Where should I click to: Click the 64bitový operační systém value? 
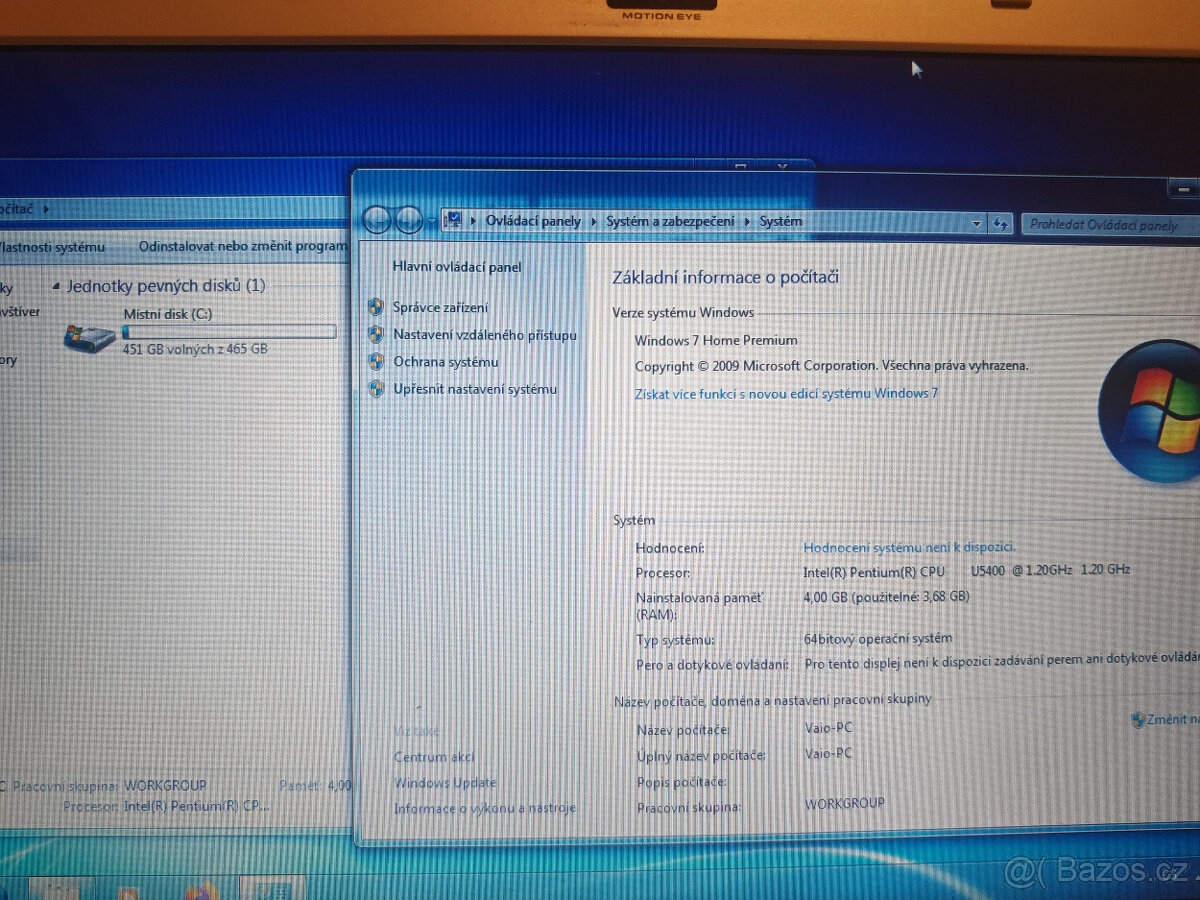click(x=878, y=638)
